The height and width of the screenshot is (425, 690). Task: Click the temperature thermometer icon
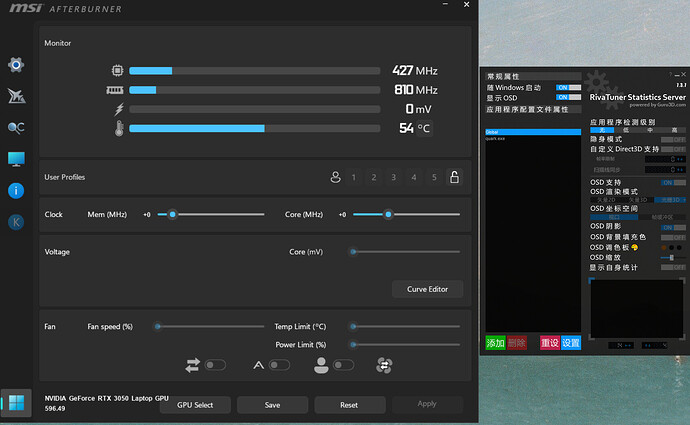(x=119, y=128)
